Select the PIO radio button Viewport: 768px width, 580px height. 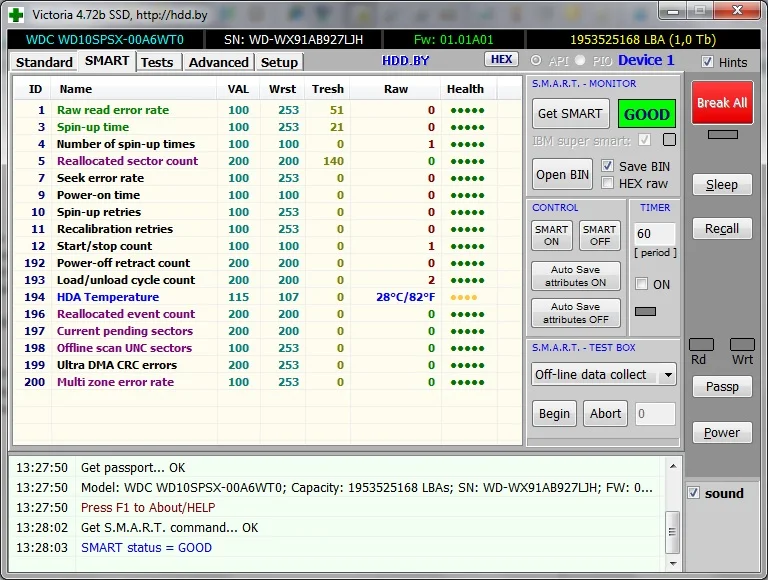580,61
